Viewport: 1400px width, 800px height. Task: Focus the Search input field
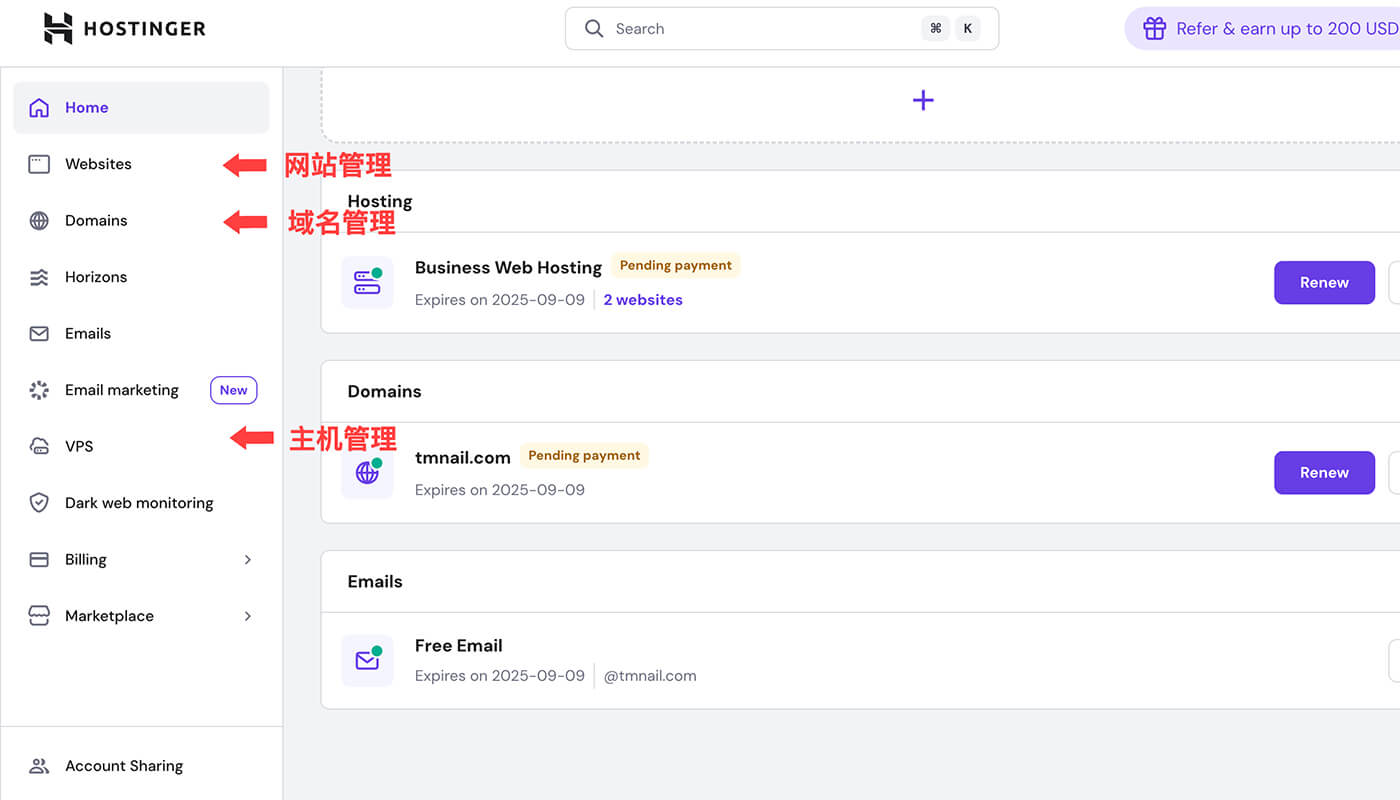[x=782, y=29]
